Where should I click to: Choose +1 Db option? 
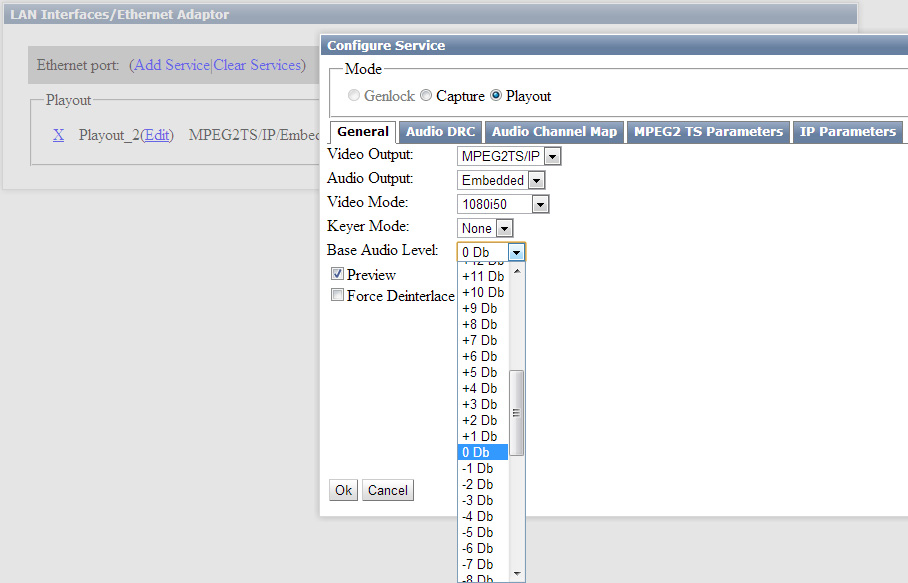point(483,437)
